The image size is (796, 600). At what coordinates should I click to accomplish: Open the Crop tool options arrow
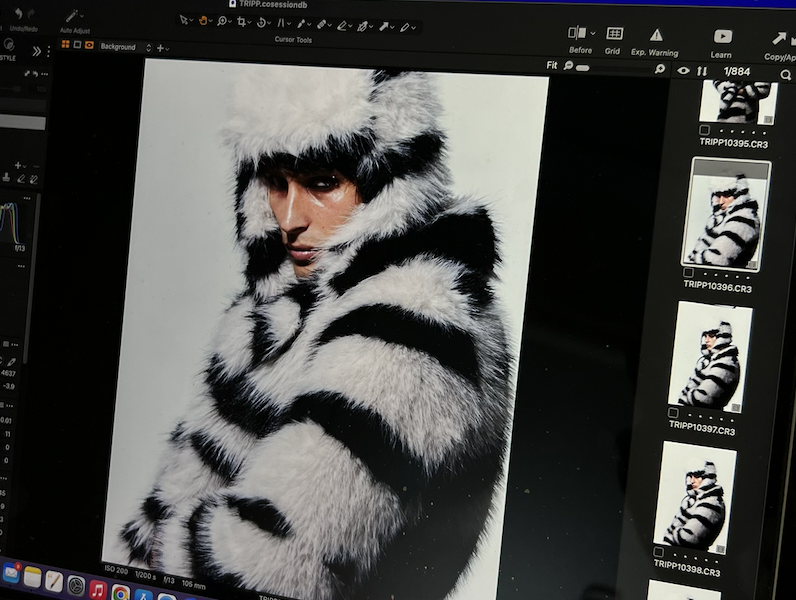pyautogui.click(x=250, y=23)
